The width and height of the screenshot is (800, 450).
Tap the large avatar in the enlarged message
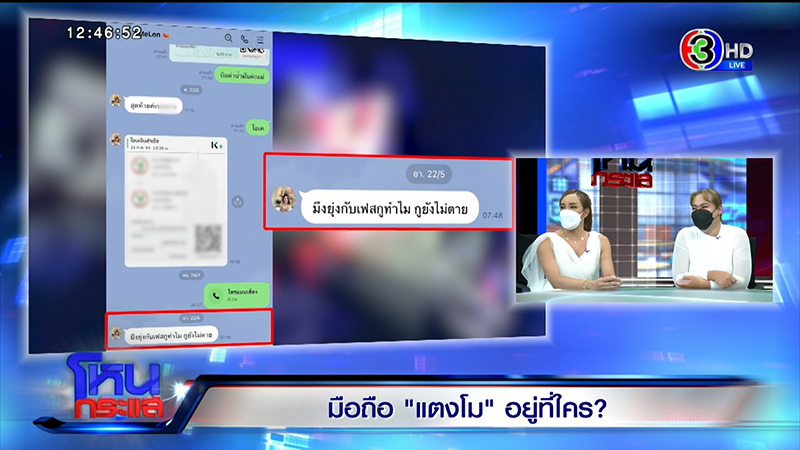coord(284,199)
